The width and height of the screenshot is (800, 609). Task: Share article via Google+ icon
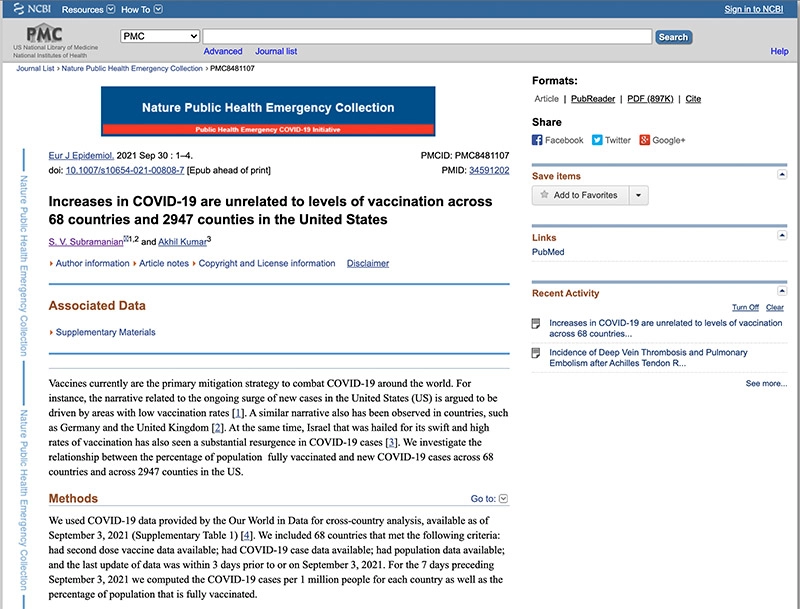(x=644, y=140)
